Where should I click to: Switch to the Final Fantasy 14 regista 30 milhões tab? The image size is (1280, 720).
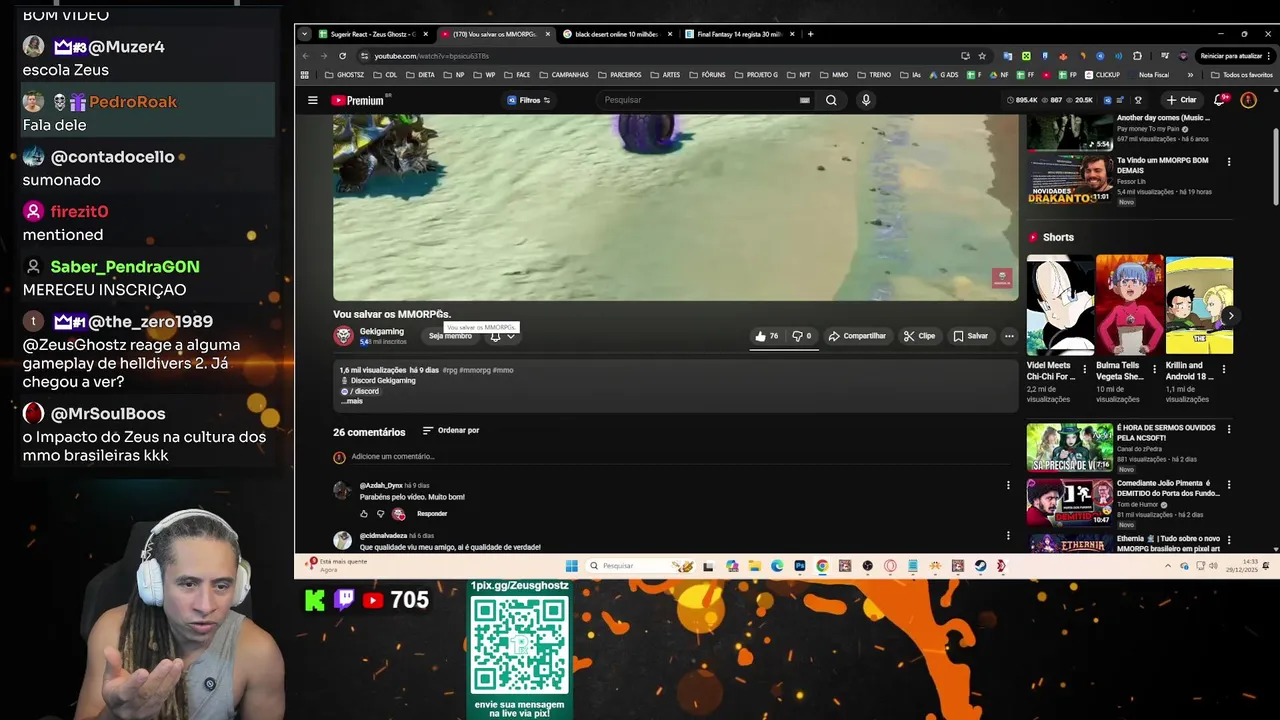click(x=740, y=34)
